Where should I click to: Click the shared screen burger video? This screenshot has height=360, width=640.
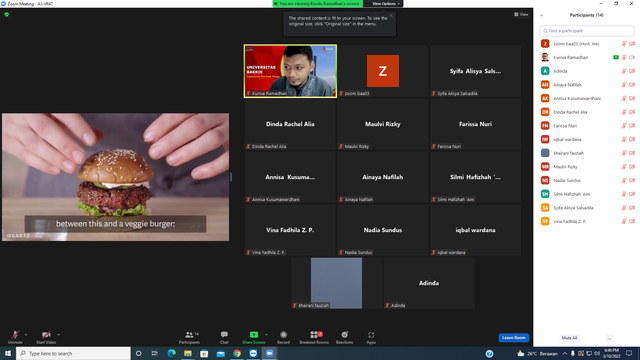click(x=116, y=177)
